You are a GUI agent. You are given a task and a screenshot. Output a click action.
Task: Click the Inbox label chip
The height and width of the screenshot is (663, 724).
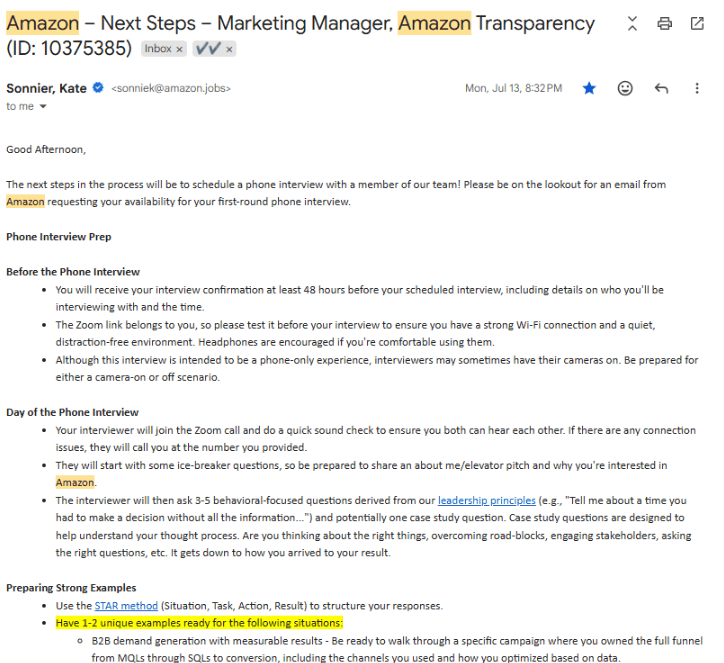[x=158, y=48]
